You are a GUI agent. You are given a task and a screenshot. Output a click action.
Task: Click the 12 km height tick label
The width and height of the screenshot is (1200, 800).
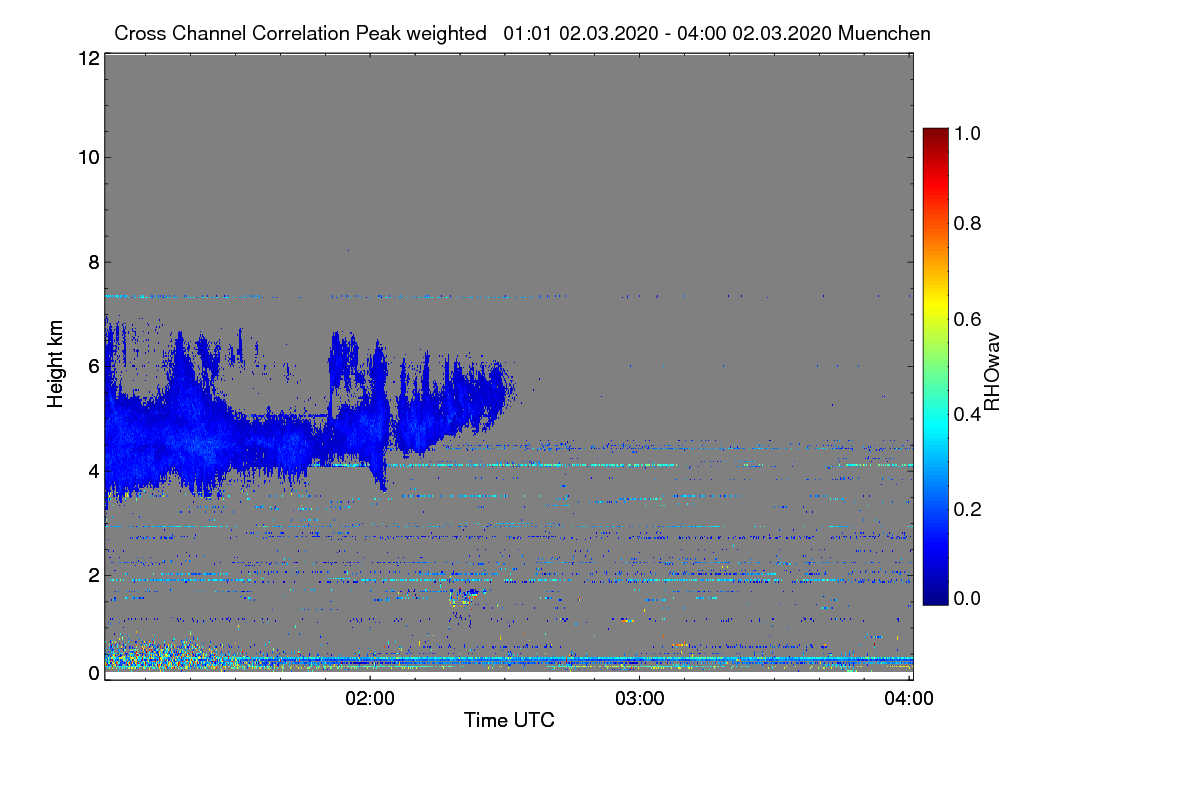tap(87, 58)
